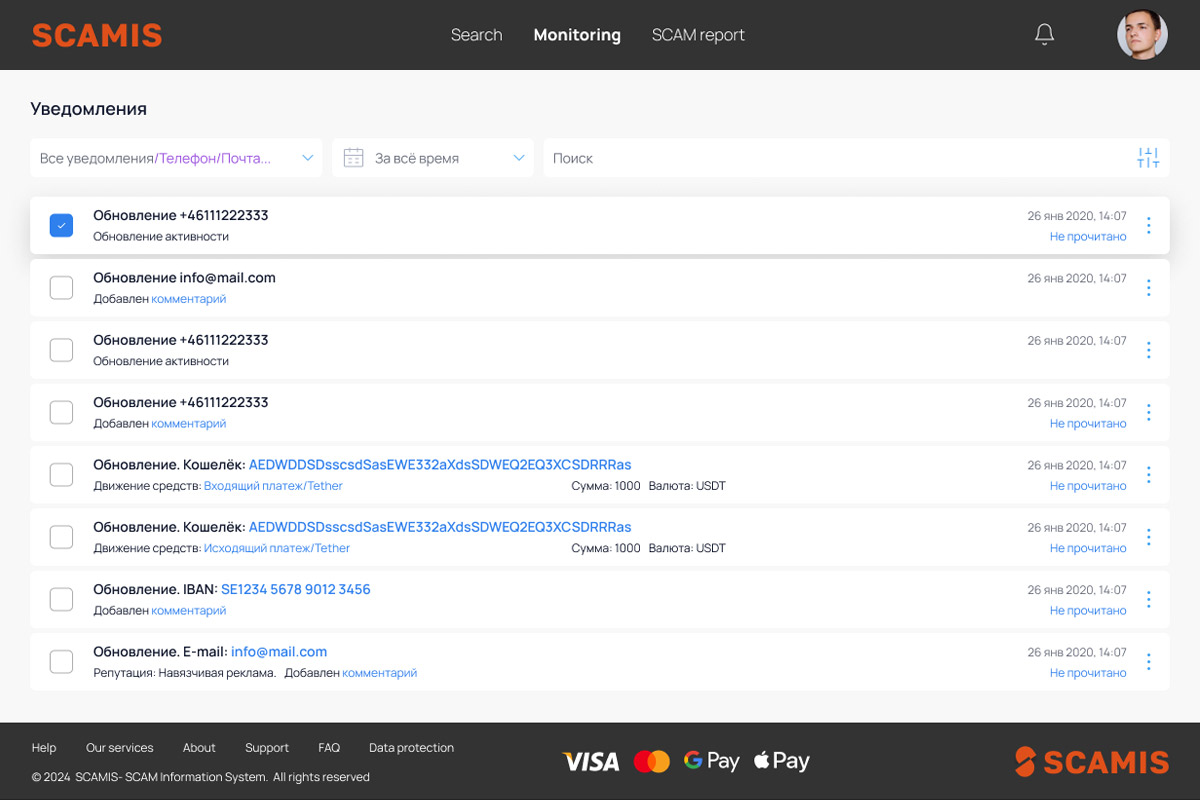The height and width of the screenshot is (800, 1200).
Task: Uncheck the first +46111222333 notification checkbox
Action: (x=61, y=226)
